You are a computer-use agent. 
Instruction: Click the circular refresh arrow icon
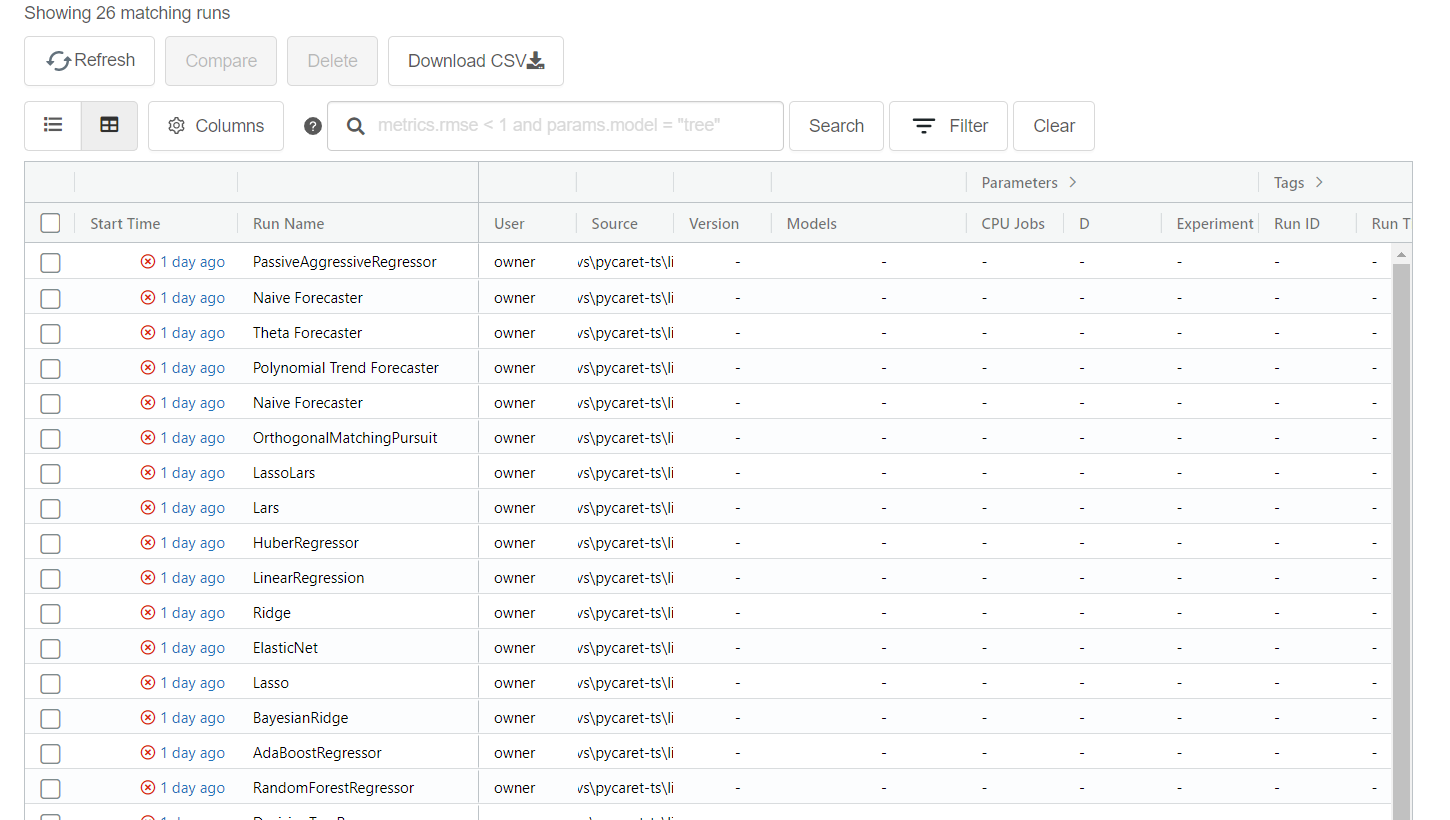tap(57, 60)
